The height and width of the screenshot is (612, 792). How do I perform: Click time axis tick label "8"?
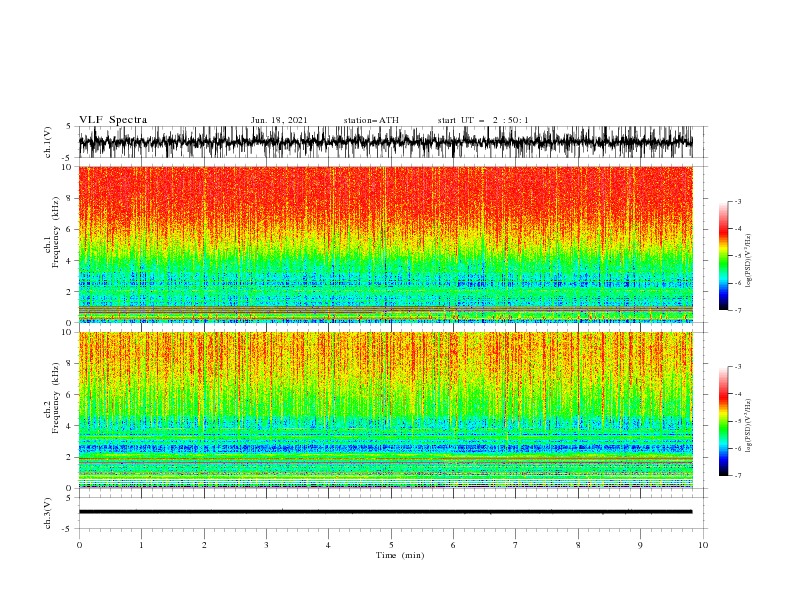coord(578,545)
